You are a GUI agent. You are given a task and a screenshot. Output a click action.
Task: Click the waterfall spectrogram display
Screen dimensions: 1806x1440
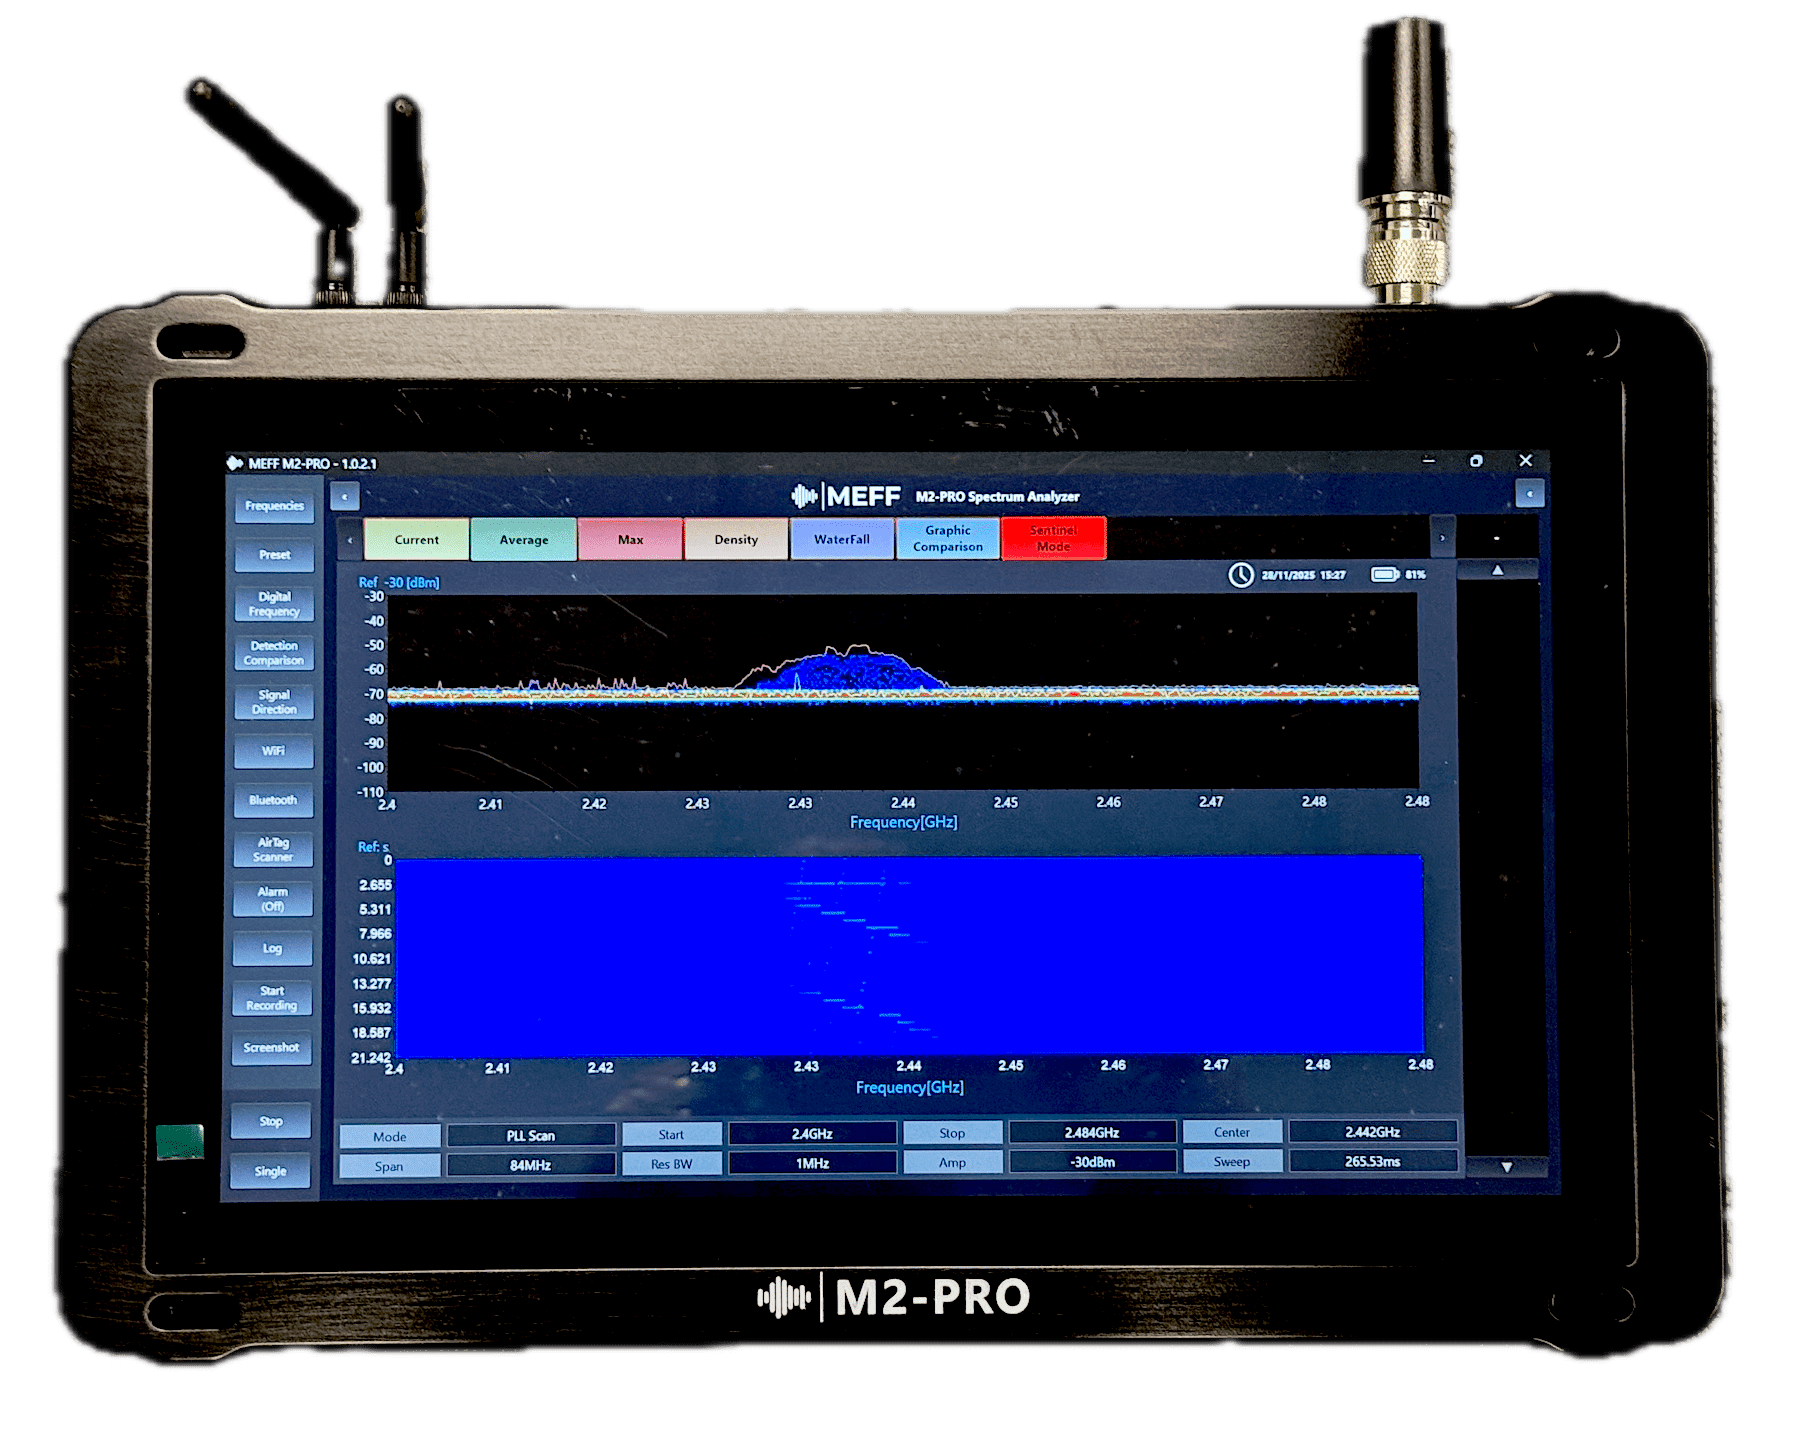(x=908, y=955)
